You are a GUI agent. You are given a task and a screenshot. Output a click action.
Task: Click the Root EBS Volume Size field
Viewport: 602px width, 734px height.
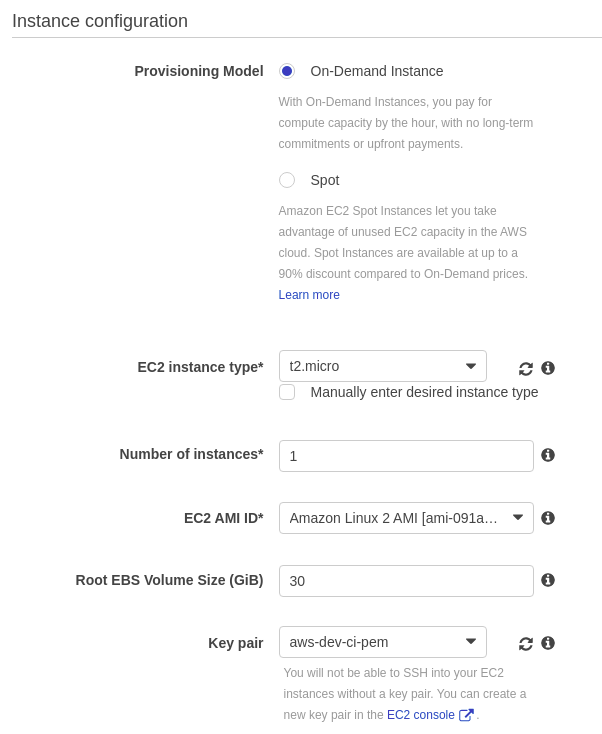(406, 581)
